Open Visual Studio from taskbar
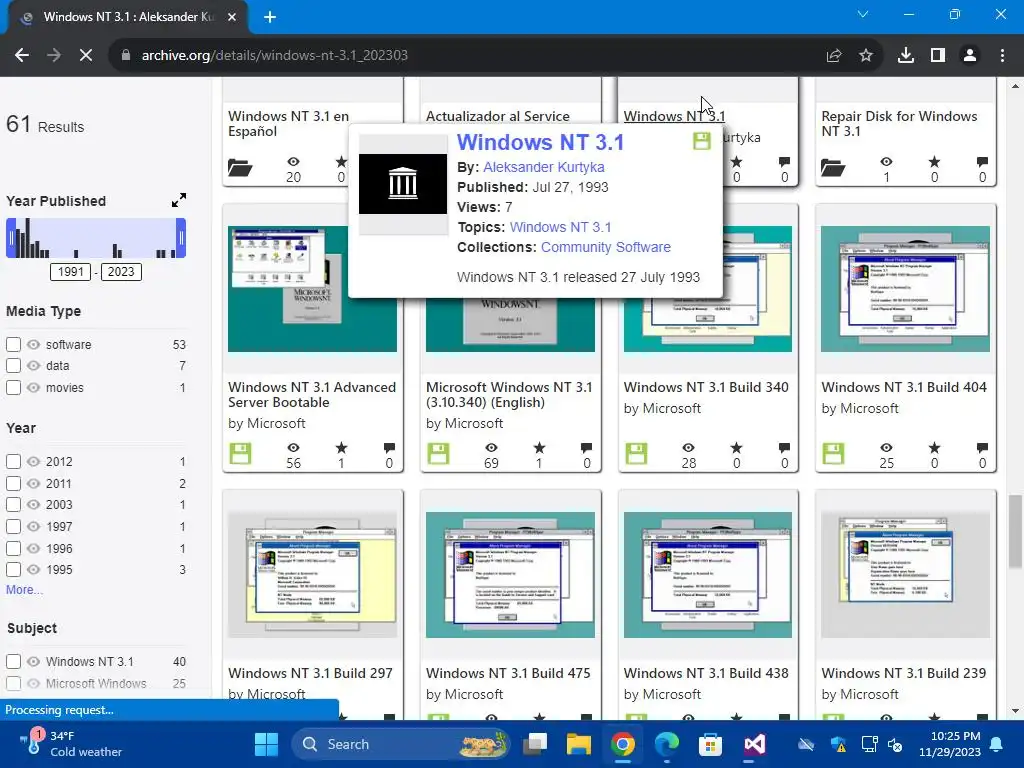 [754, 744]
